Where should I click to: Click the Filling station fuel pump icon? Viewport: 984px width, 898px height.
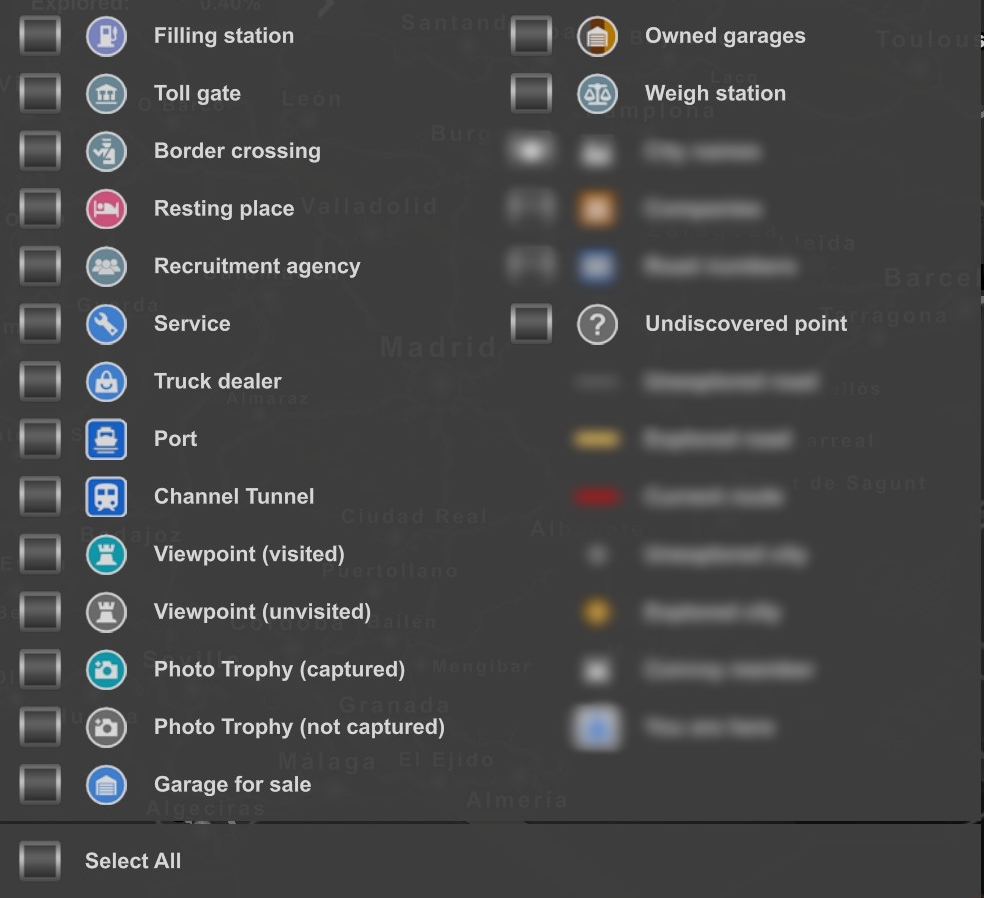pyautogui.click(x=107, y=35)
